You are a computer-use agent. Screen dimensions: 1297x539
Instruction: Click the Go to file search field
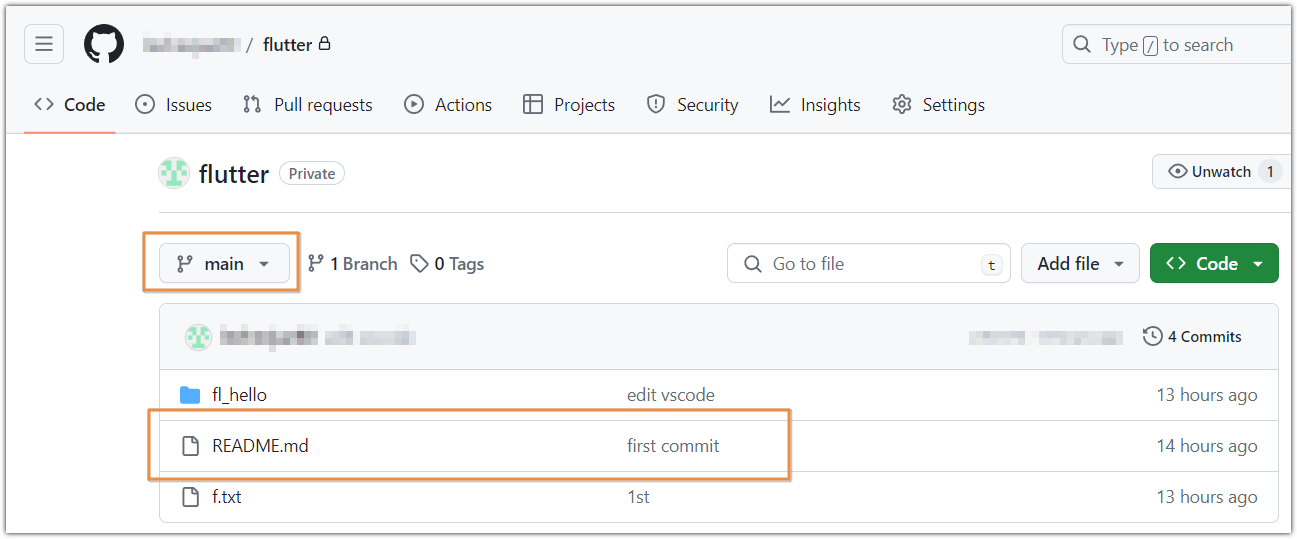click(x=869, y=264)
